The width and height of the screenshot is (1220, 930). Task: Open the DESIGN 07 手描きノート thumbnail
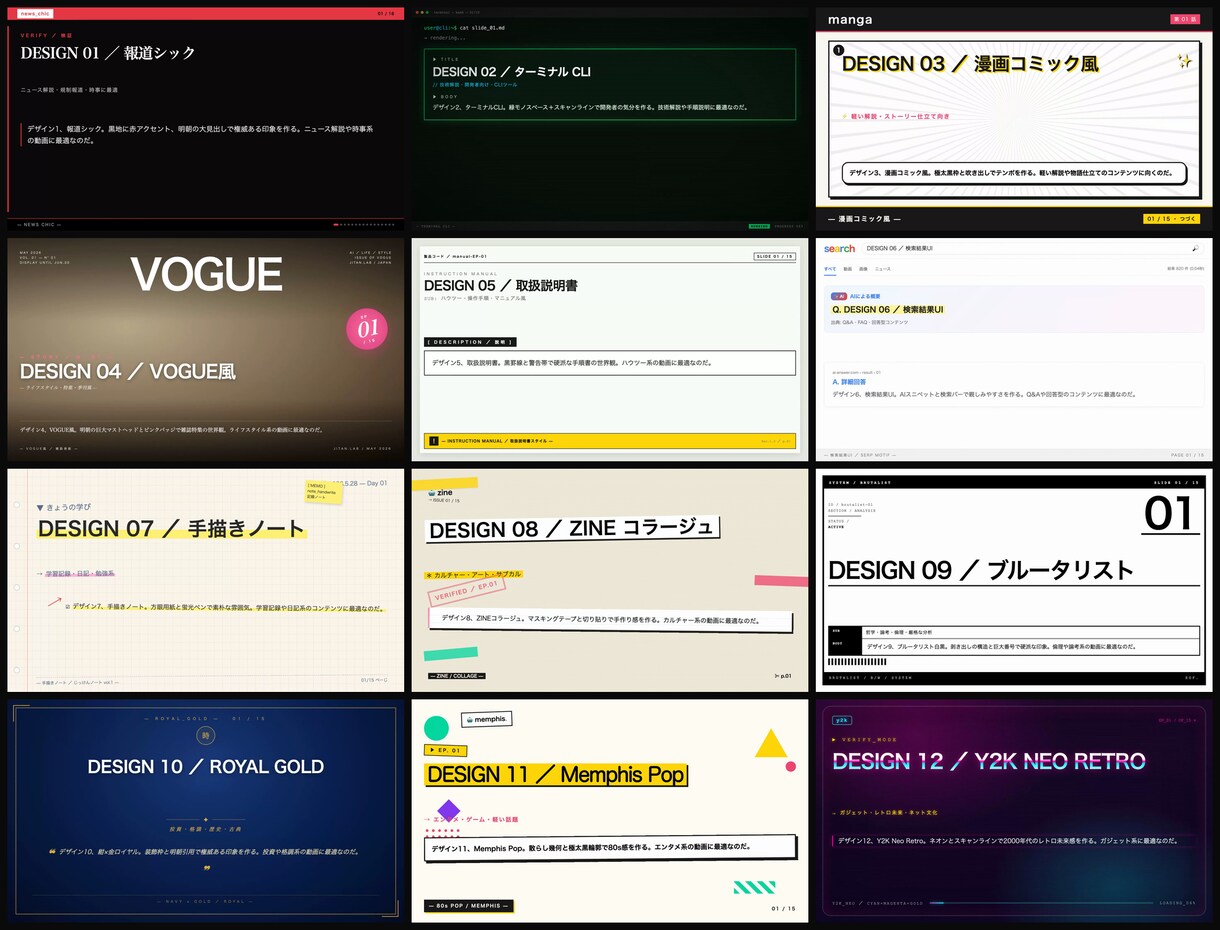(206, 580)
